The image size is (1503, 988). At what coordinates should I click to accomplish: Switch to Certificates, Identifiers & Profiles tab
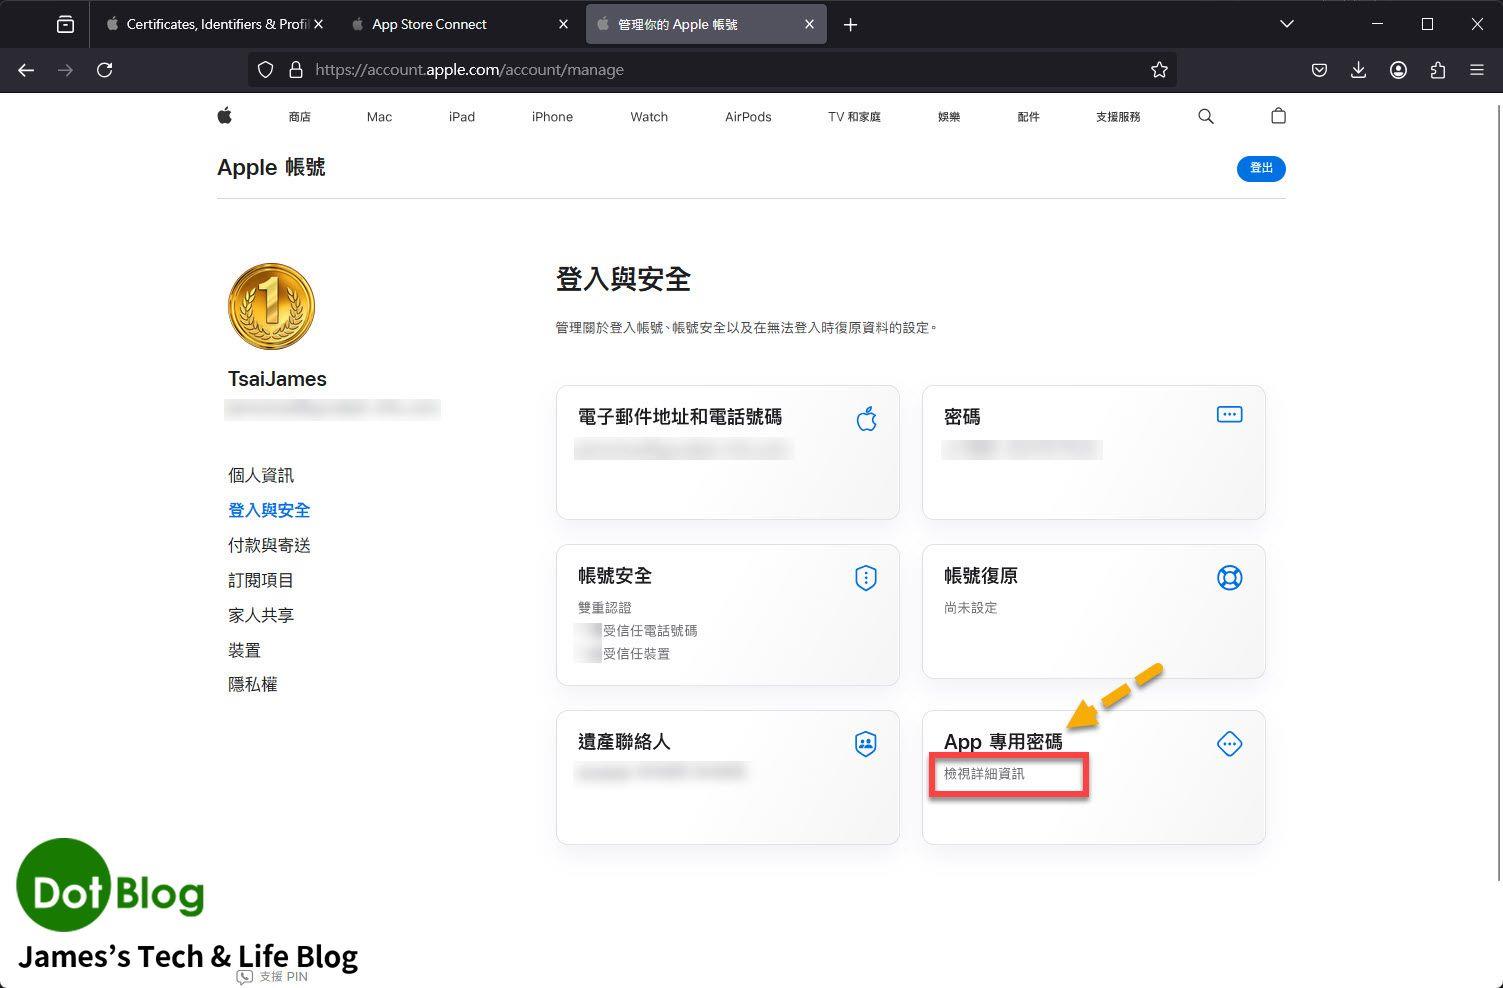[x=208, y=24]
